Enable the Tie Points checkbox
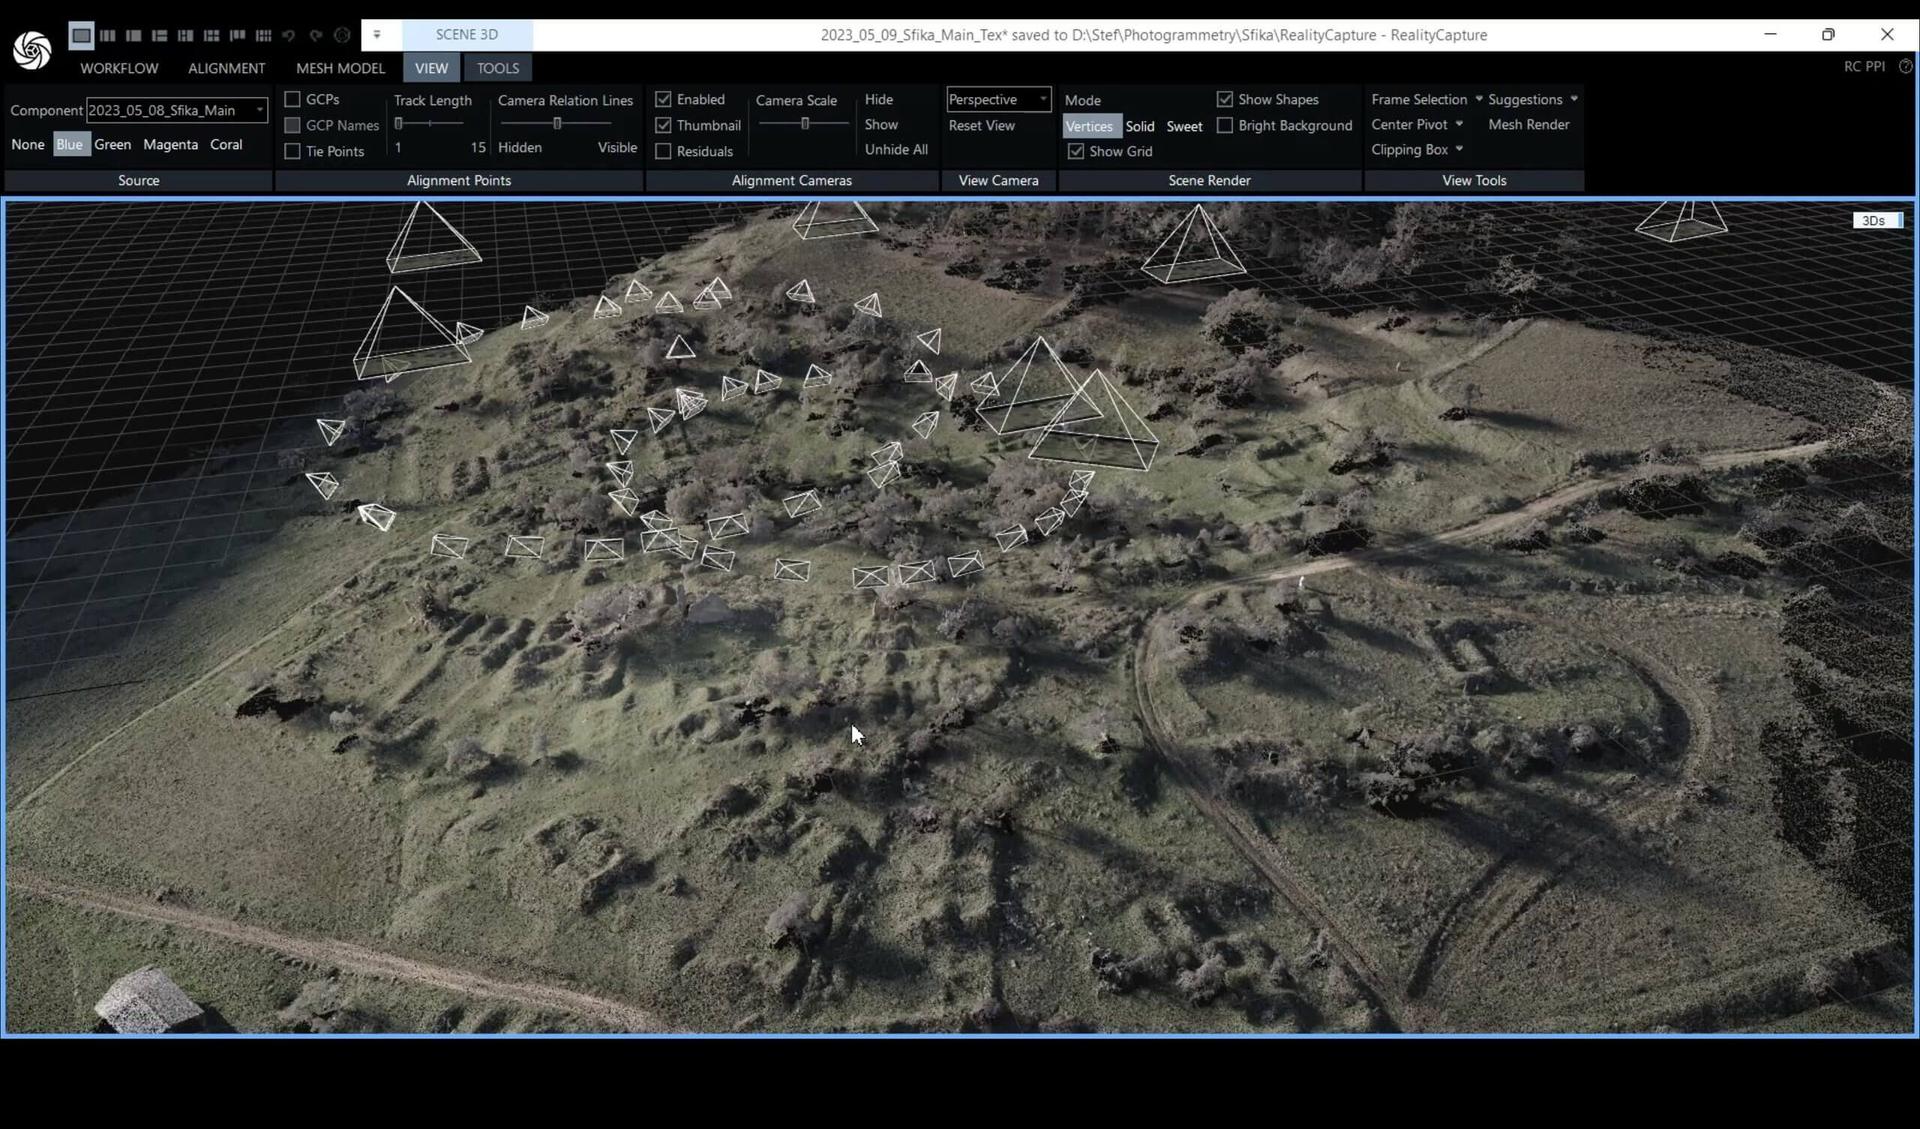This screenshot has width=1920, height=1129. 293,151
